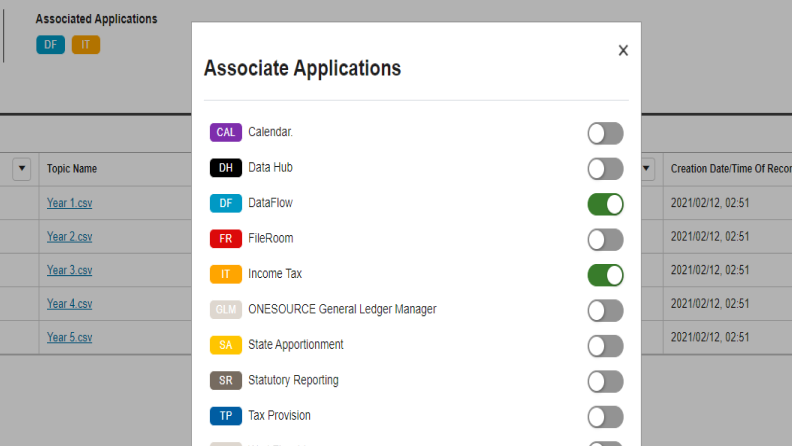The height and width of the screenshot is (446, 792).
Task: Disable the DataFlow application toggle
Action: (x=605, y=204)
